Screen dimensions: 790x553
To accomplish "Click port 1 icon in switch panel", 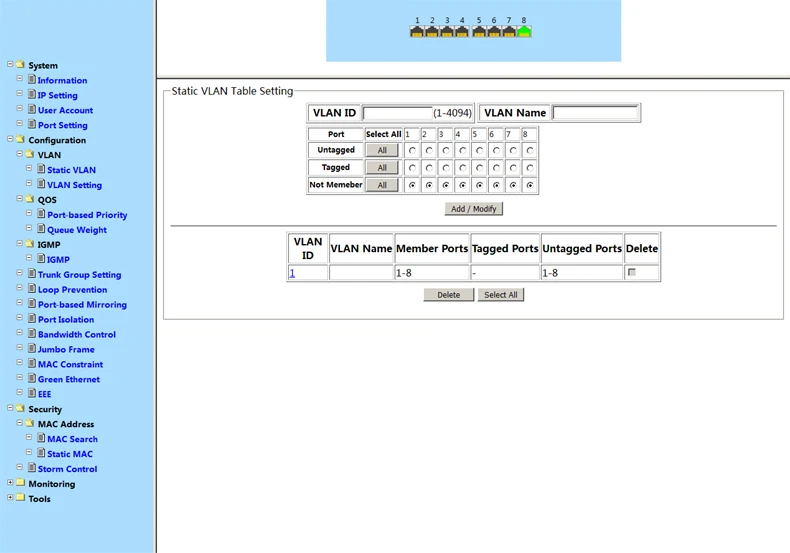I will click(417, 32).
